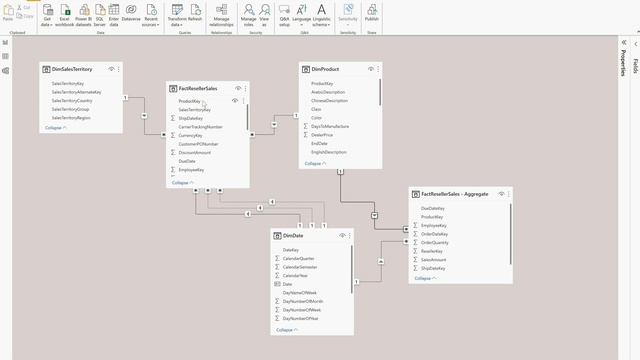Open Power BI datasets connector
Viewport: 640px width, 360px height.
(84, 16)
